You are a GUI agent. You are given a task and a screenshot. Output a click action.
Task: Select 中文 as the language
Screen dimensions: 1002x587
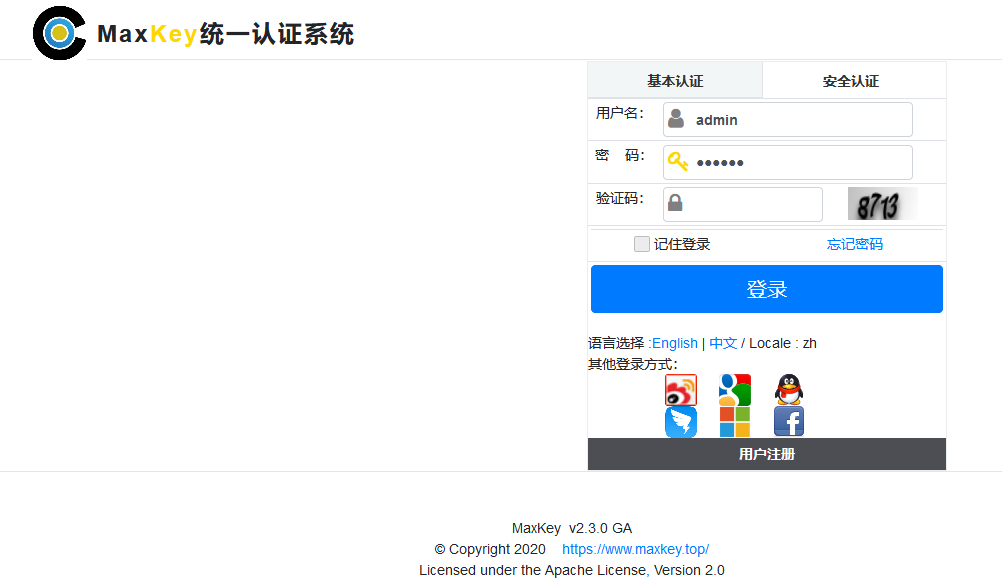click(x=722, y=343)
